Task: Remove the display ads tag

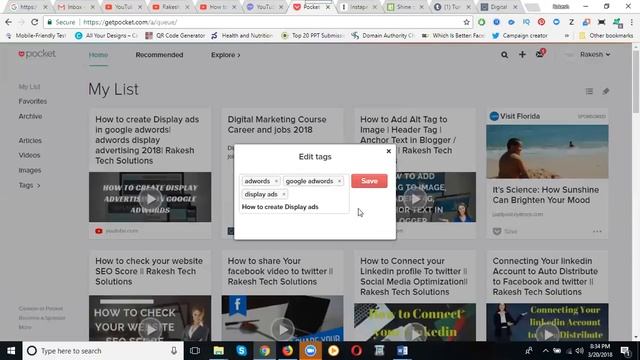Action: tap(284, 194)
